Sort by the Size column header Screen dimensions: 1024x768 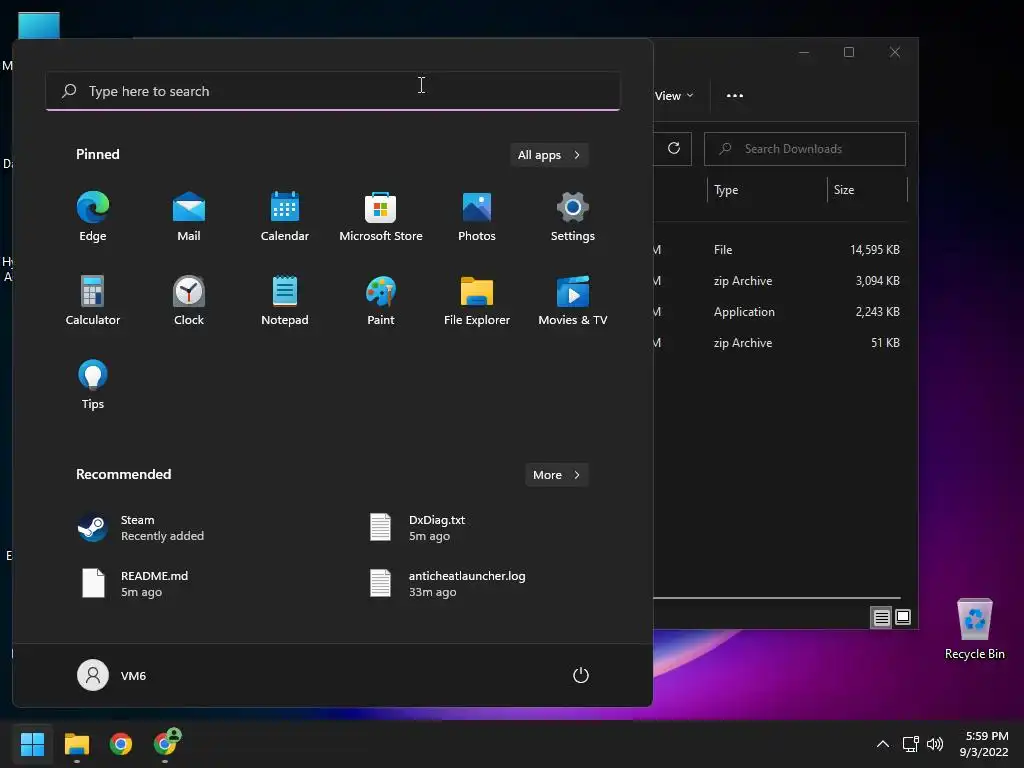coord(867,190)
